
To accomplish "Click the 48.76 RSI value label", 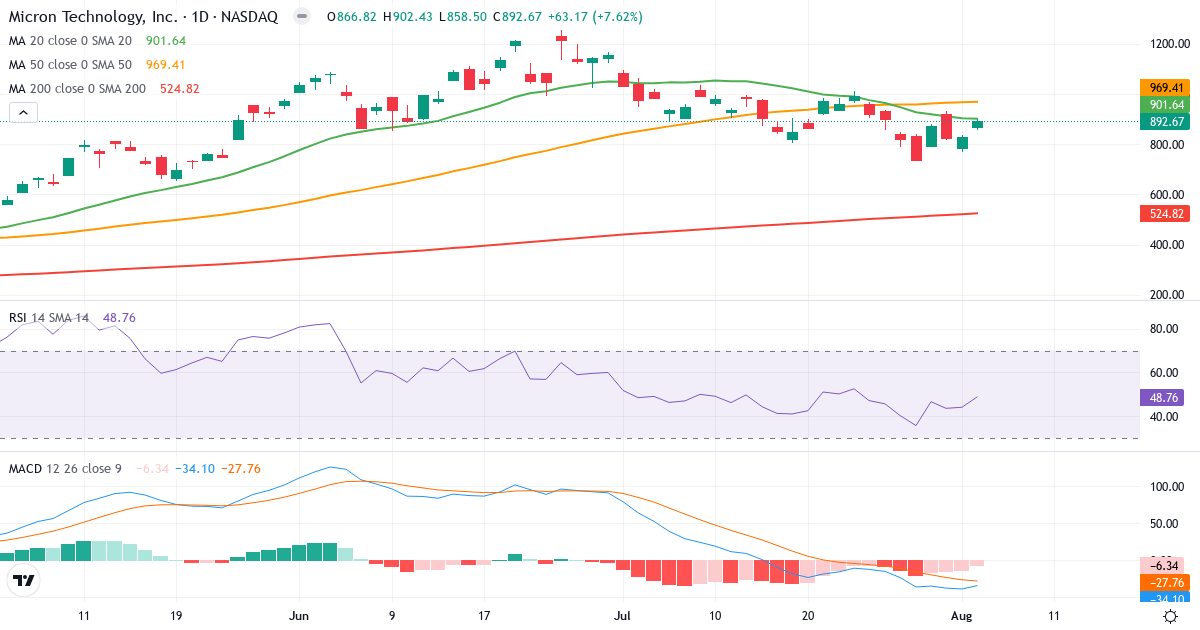I will (x=1163, y=397).
